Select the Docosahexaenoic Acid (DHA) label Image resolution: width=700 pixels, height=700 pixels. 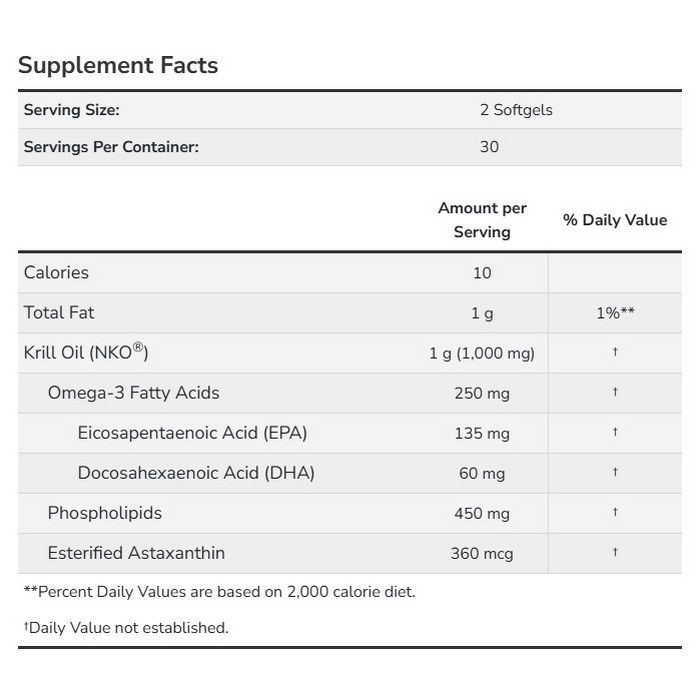(196, 473)
